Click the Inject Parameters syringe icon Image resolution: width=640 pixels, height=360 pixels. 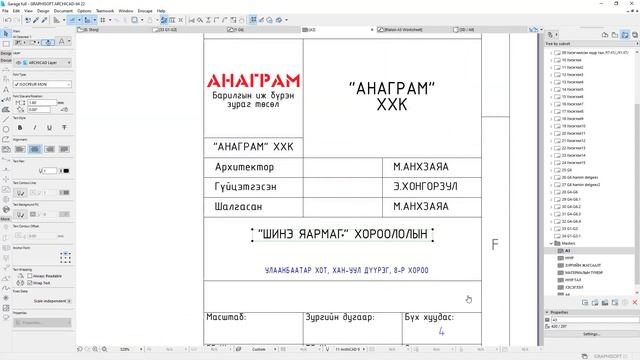tap(44, 20)
